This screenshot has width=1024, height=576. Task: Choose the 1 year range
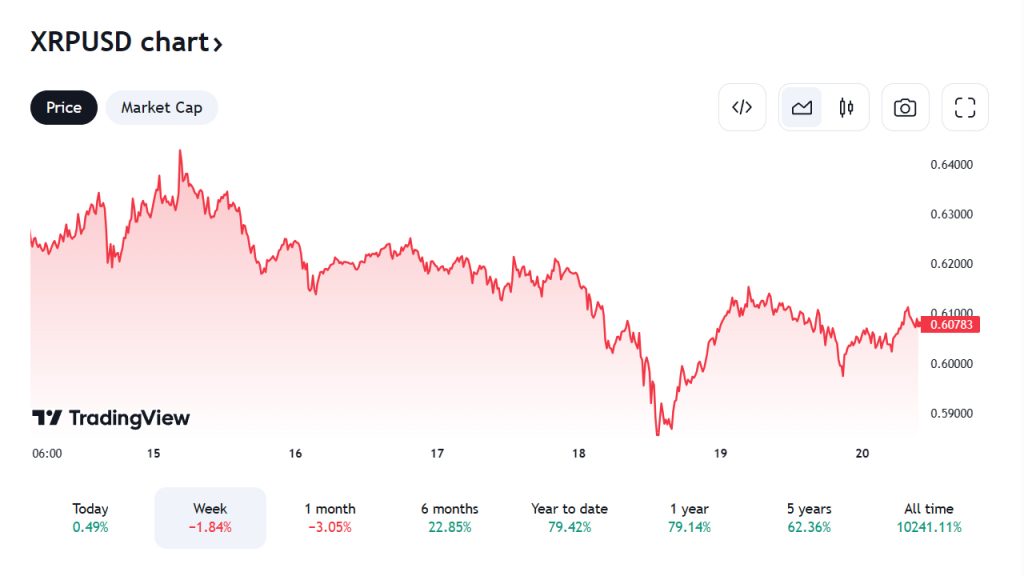click(689, 517)
